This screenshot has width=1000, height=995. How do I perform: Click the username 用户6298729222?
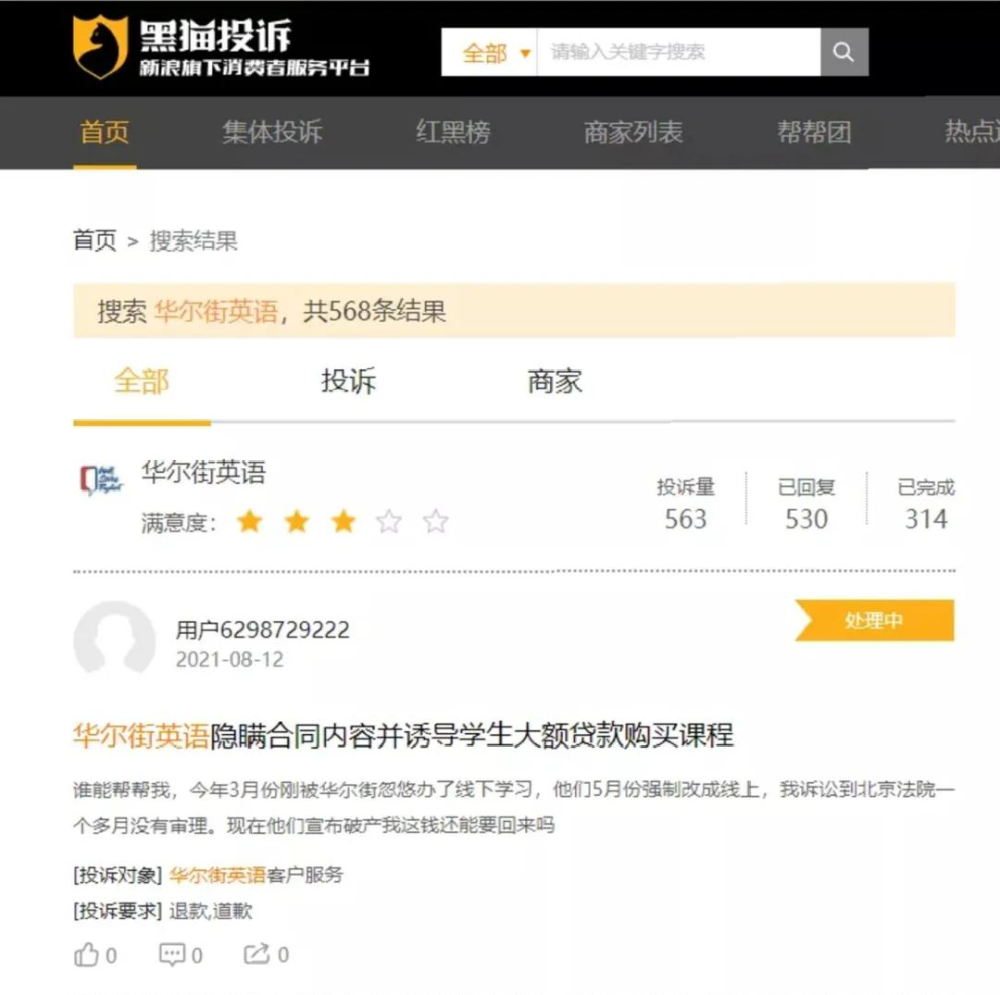(263, 630)
